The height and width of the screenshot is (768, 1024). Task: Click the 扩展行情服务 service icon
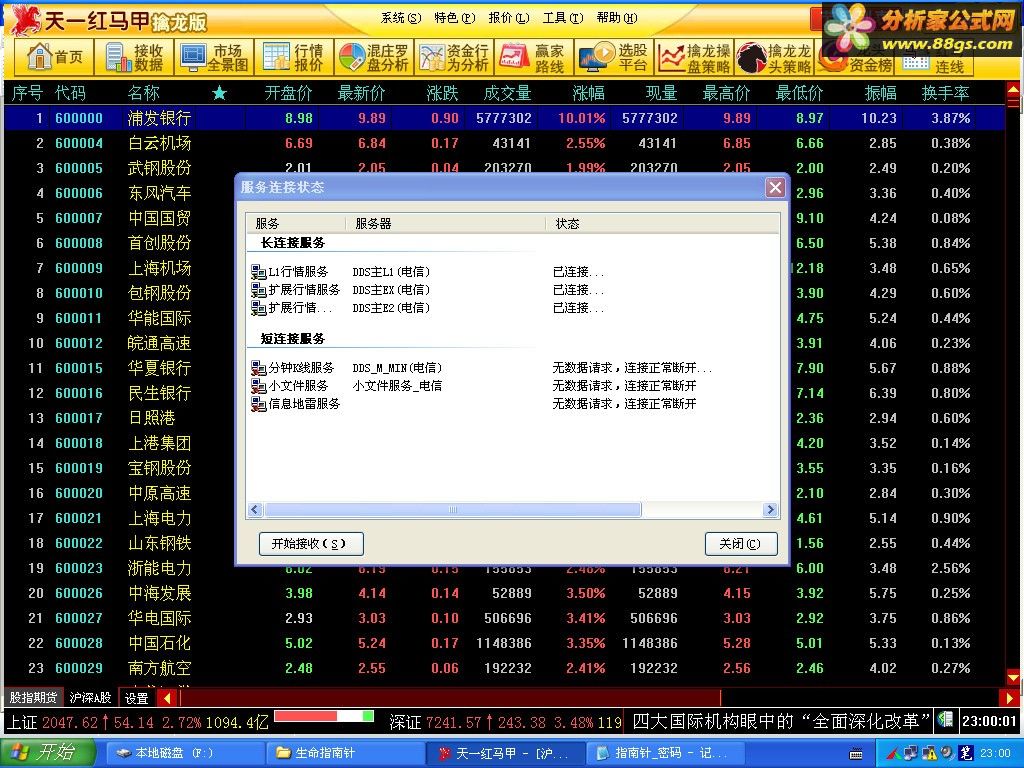(x=258, y=290)
